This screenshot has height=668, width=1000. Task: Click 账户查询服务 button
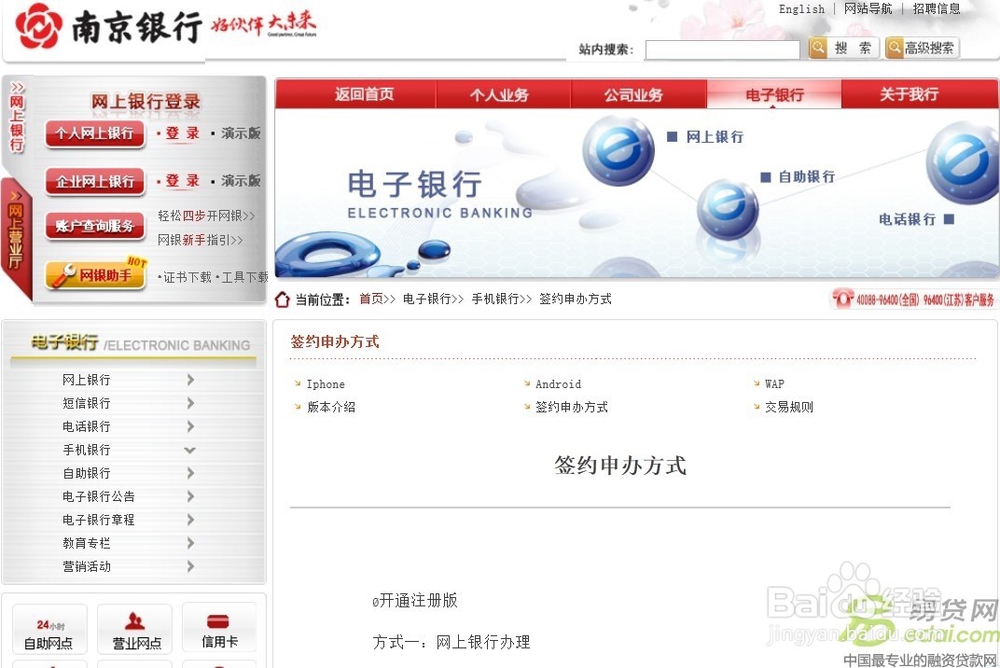pyautogui.click(x=95, y=226)
